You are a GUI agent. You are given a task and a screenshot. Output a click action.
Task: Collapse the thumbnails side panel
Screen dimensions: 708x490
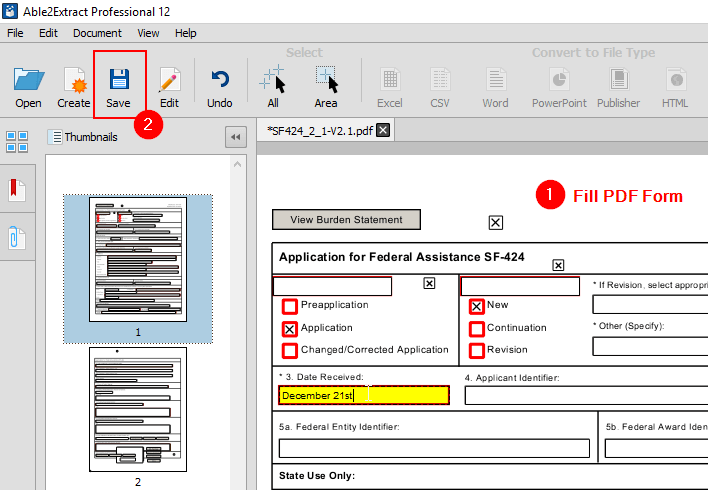pos(236,137)
